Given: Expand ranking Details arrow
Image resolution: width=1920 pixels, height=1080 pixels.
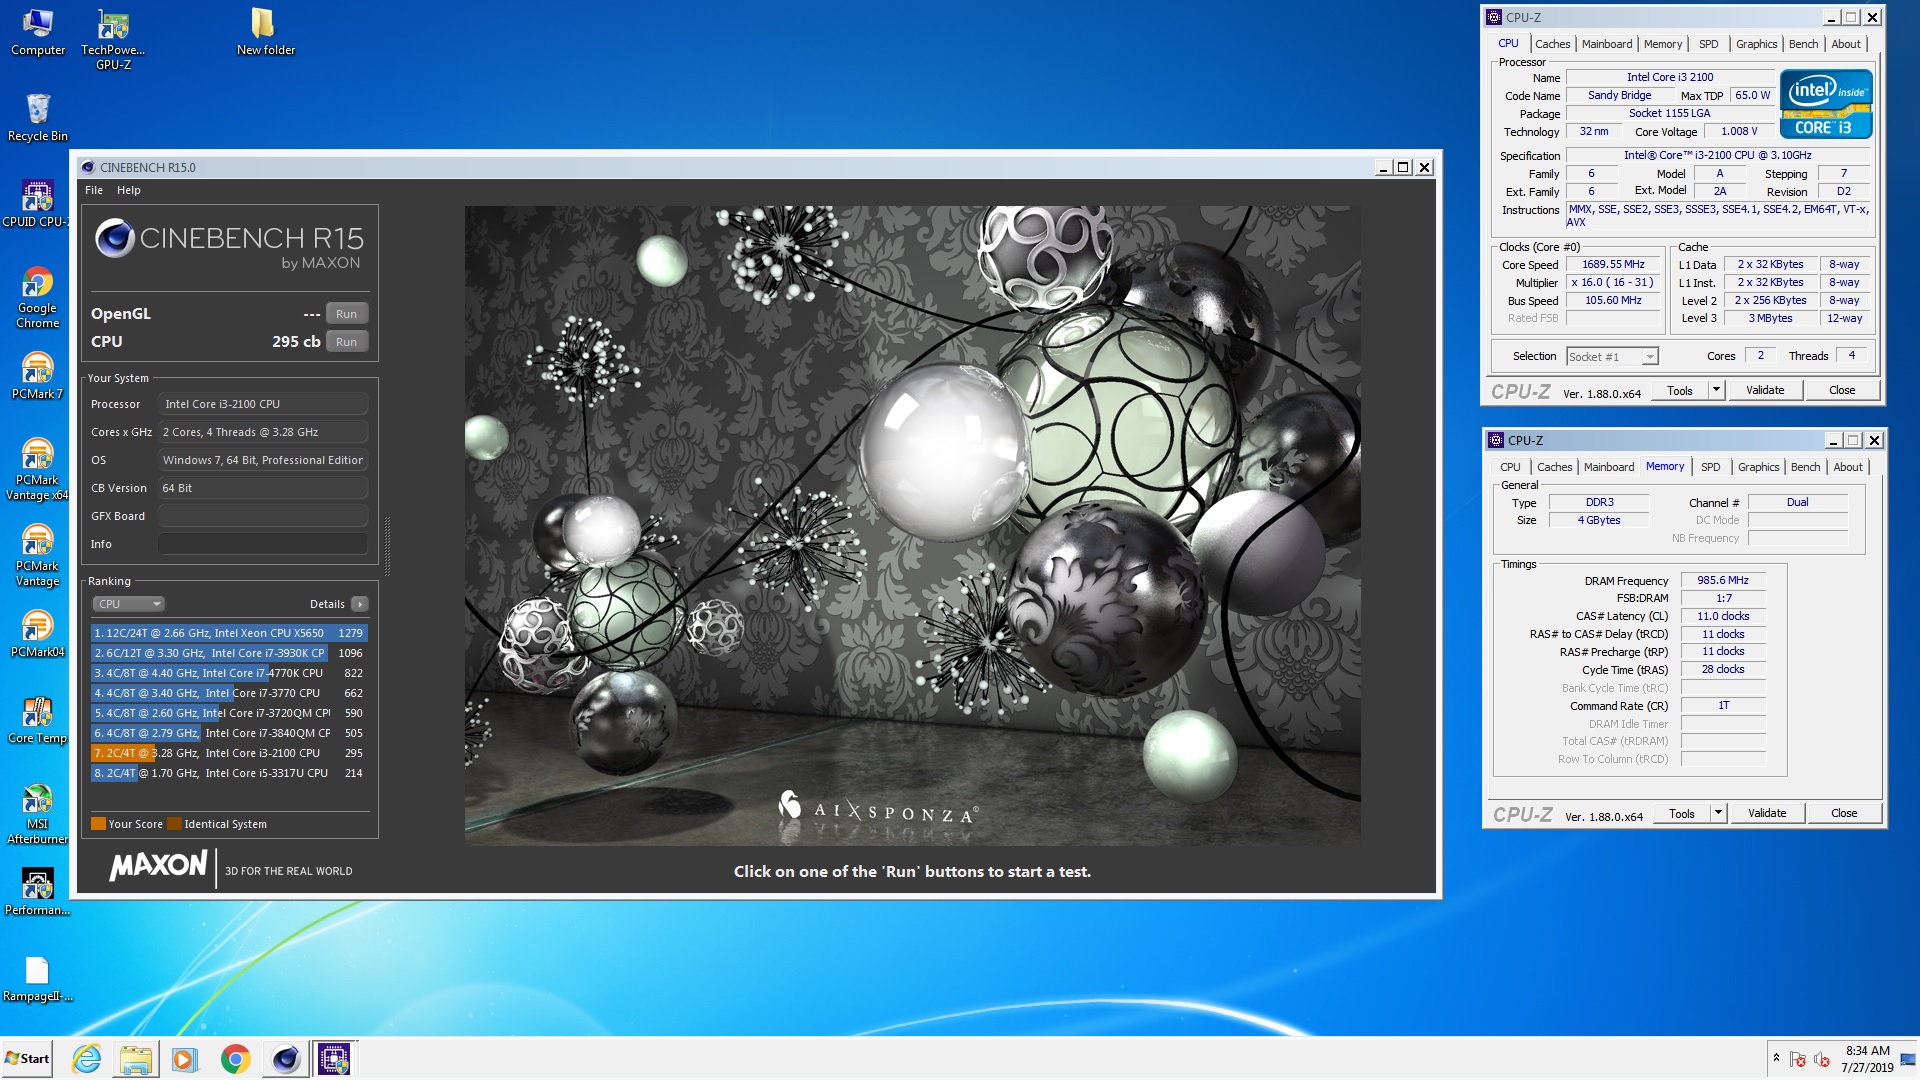Looking at the screenshot, I should pos(360,604).
